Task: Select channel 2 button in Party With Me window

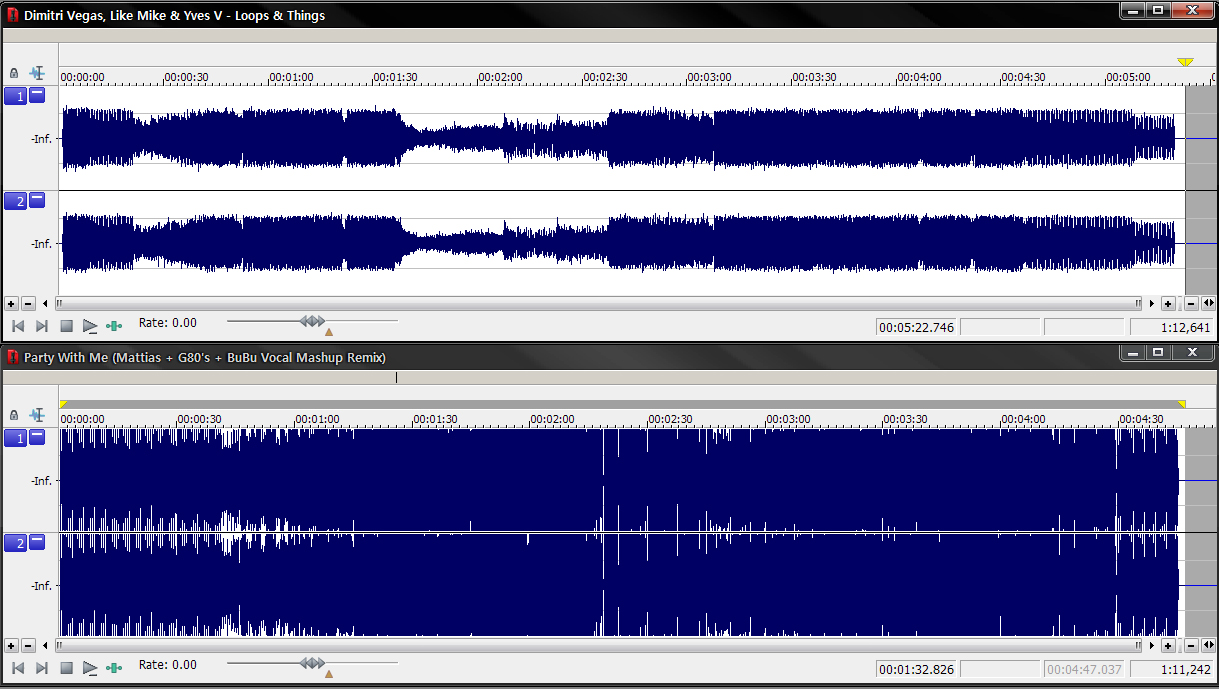Action: click(x=15, y=543)
